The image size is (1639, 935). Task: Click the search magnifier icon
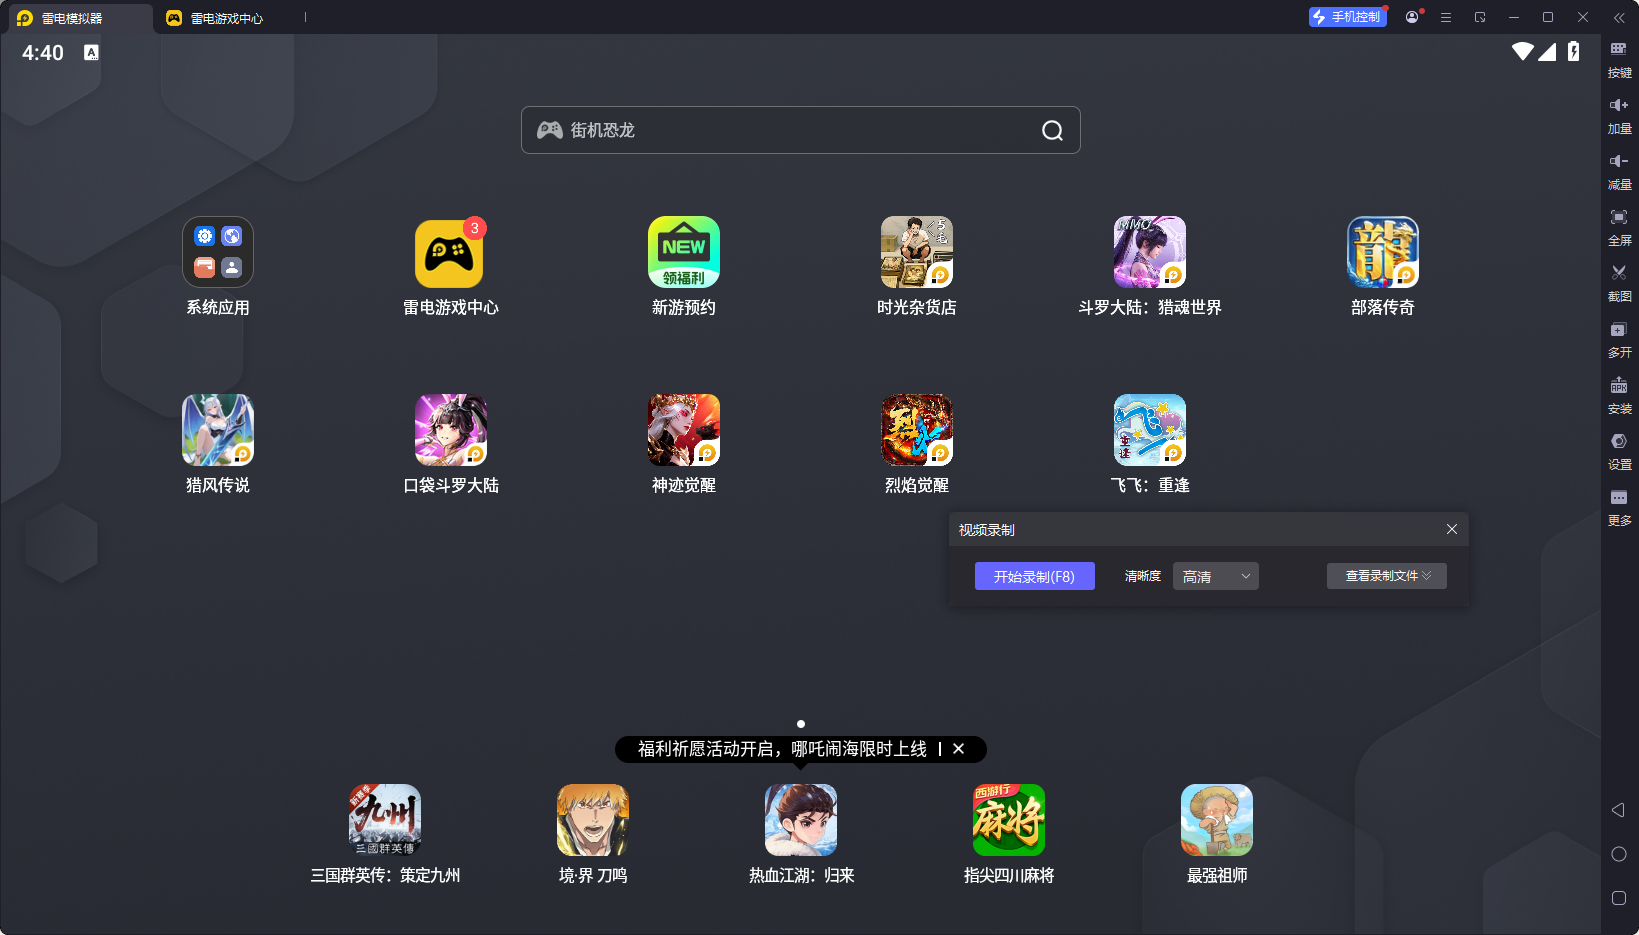[1052, 130]
